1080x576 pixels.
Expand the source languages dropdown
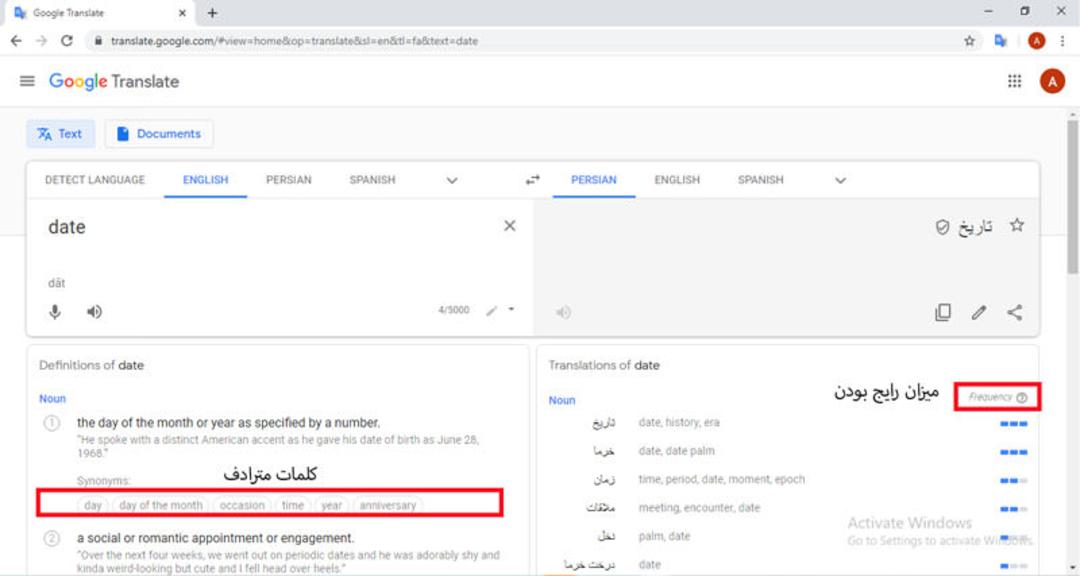(452, 181)
